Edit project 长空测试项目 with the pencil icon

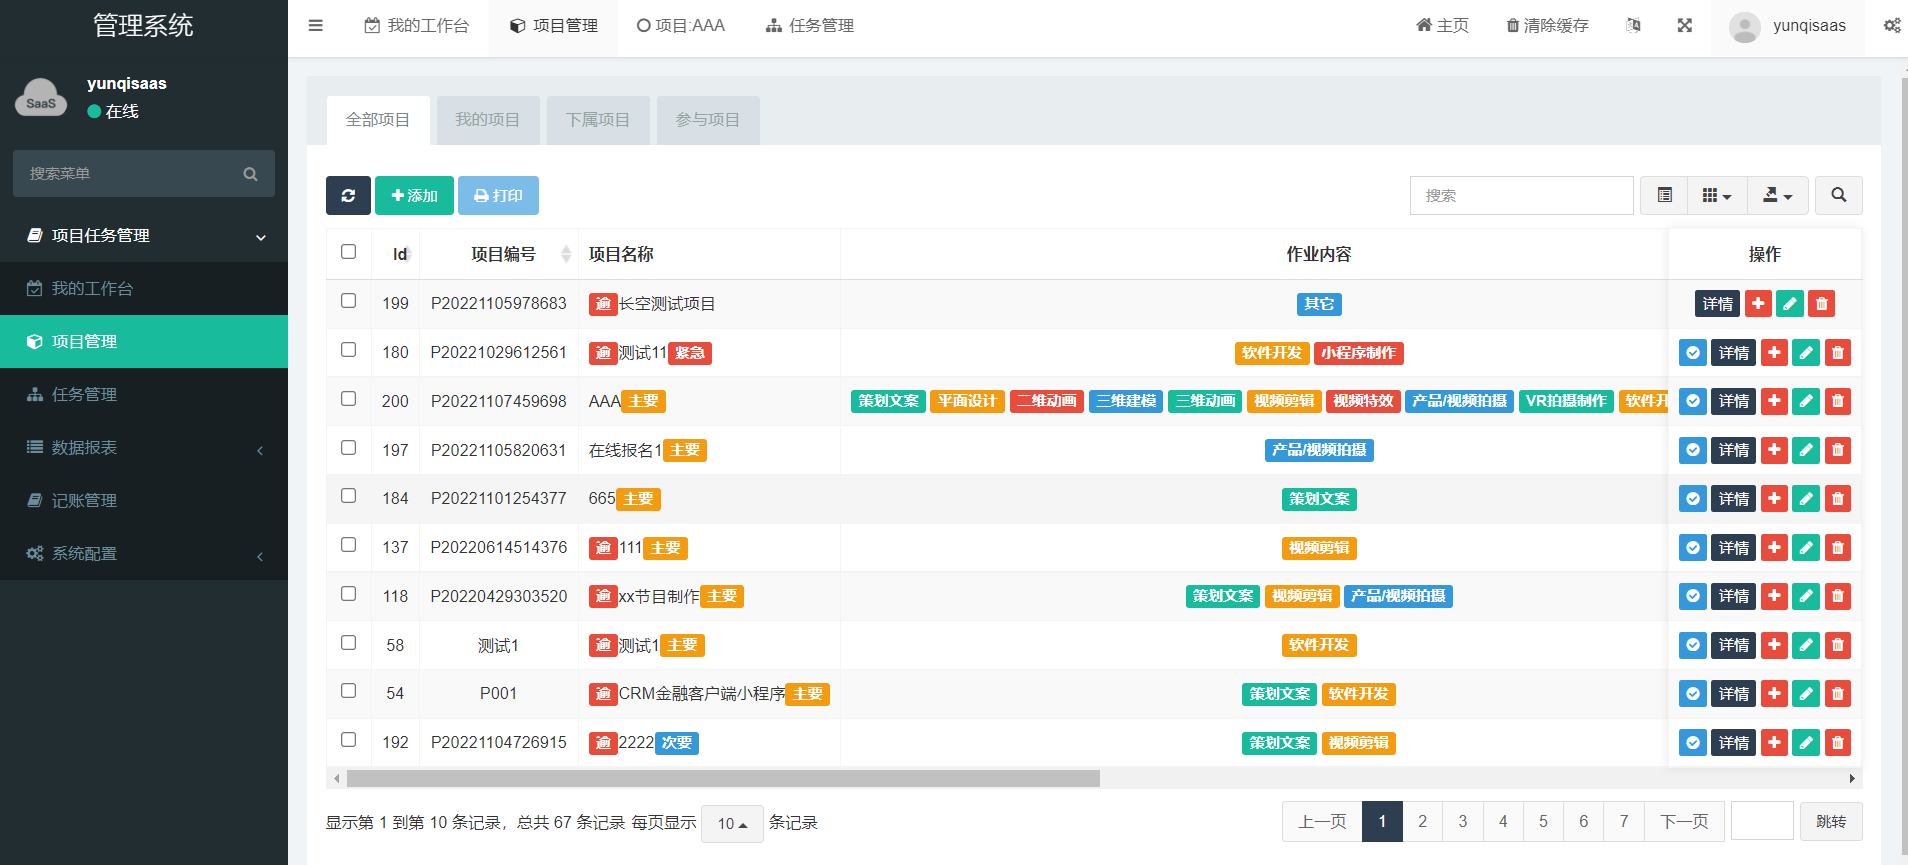(1790, 304)
